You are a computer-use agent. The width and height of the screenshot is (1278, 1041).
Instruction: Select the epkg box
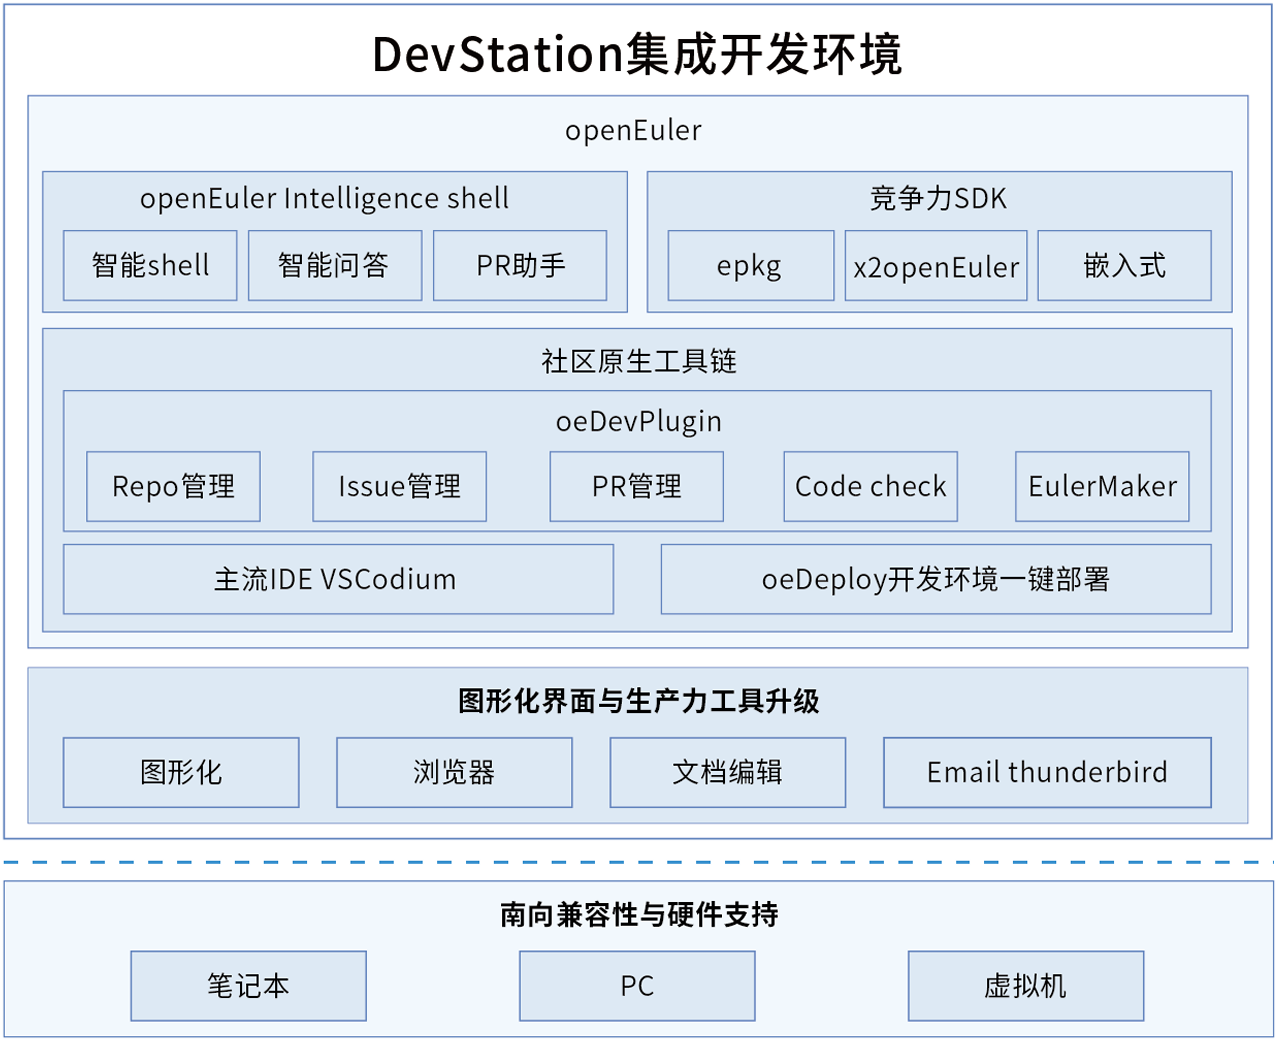pyautogui.click(x=751, y=266)
